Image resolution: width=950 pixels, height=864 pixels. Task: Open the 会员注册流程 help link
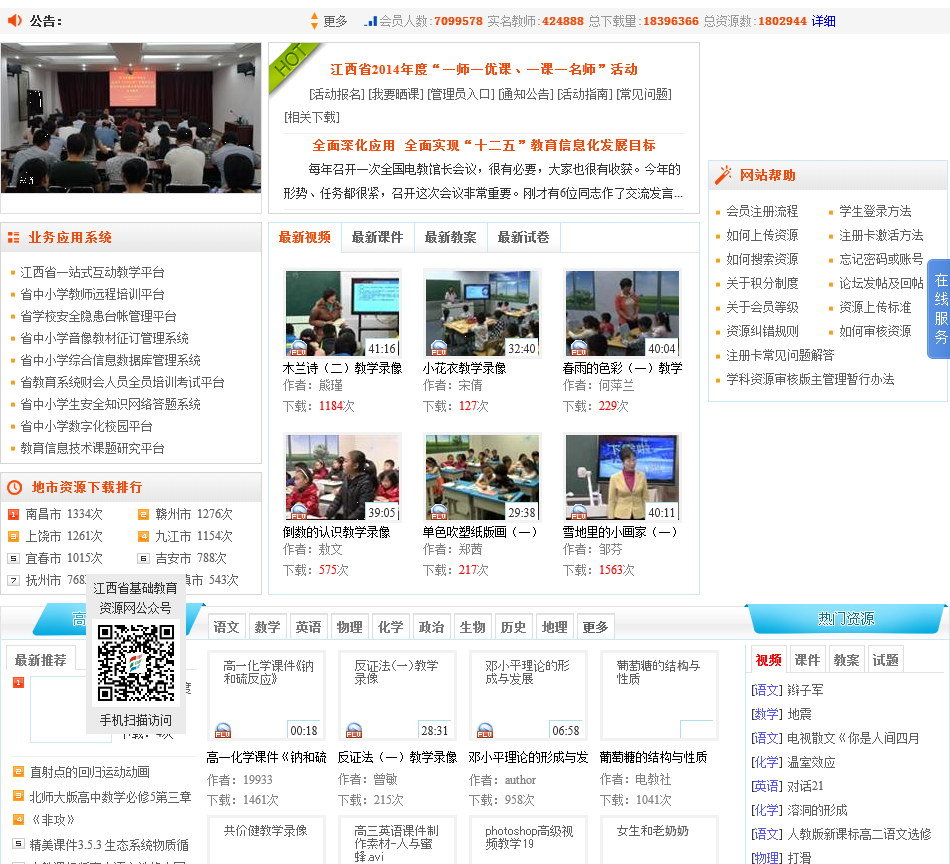pos(762,211)
